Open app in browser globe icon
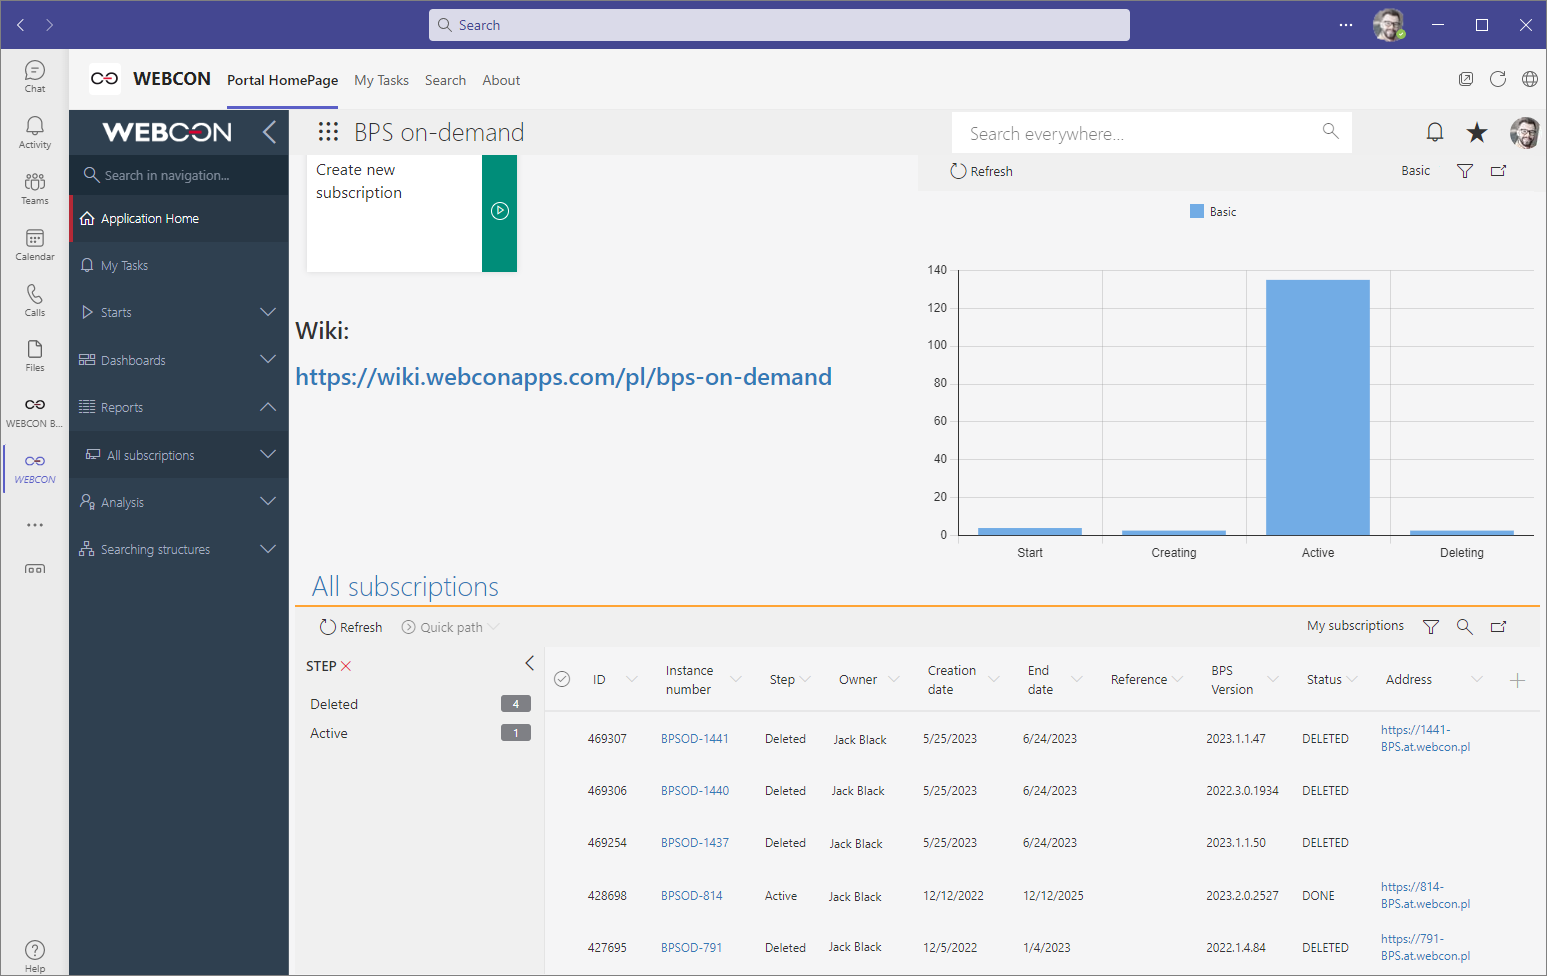1547x976 pixels. [x=1530, y=79]
